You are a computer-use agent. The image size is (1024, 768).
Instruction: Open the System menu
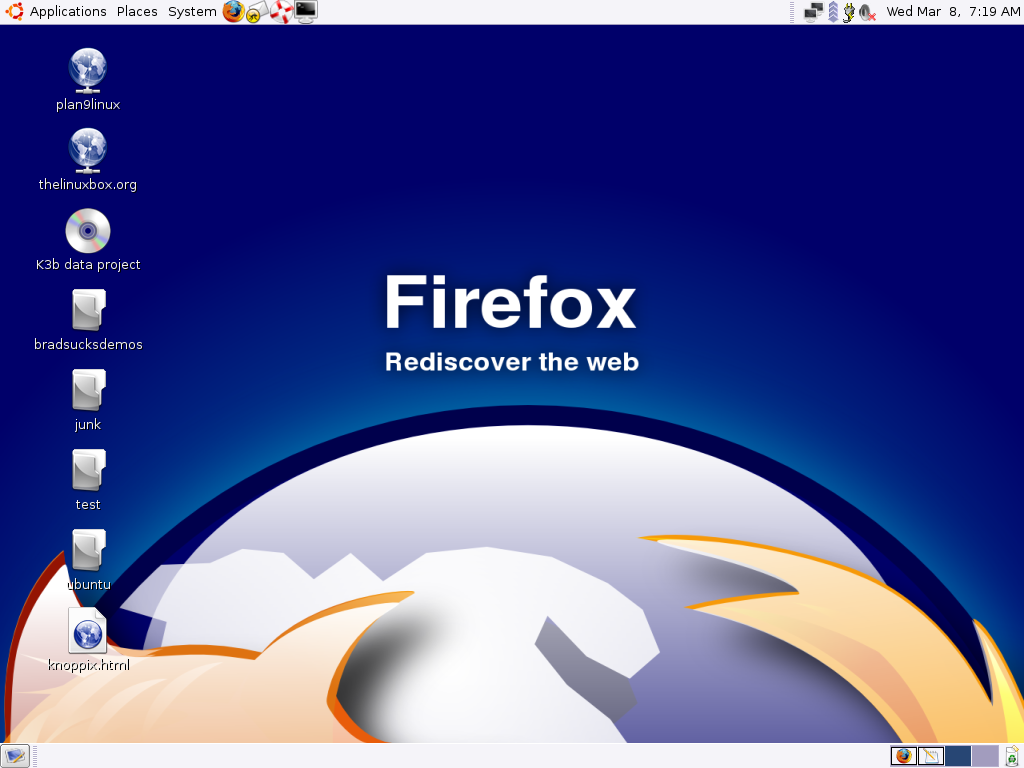coord(192,12)
